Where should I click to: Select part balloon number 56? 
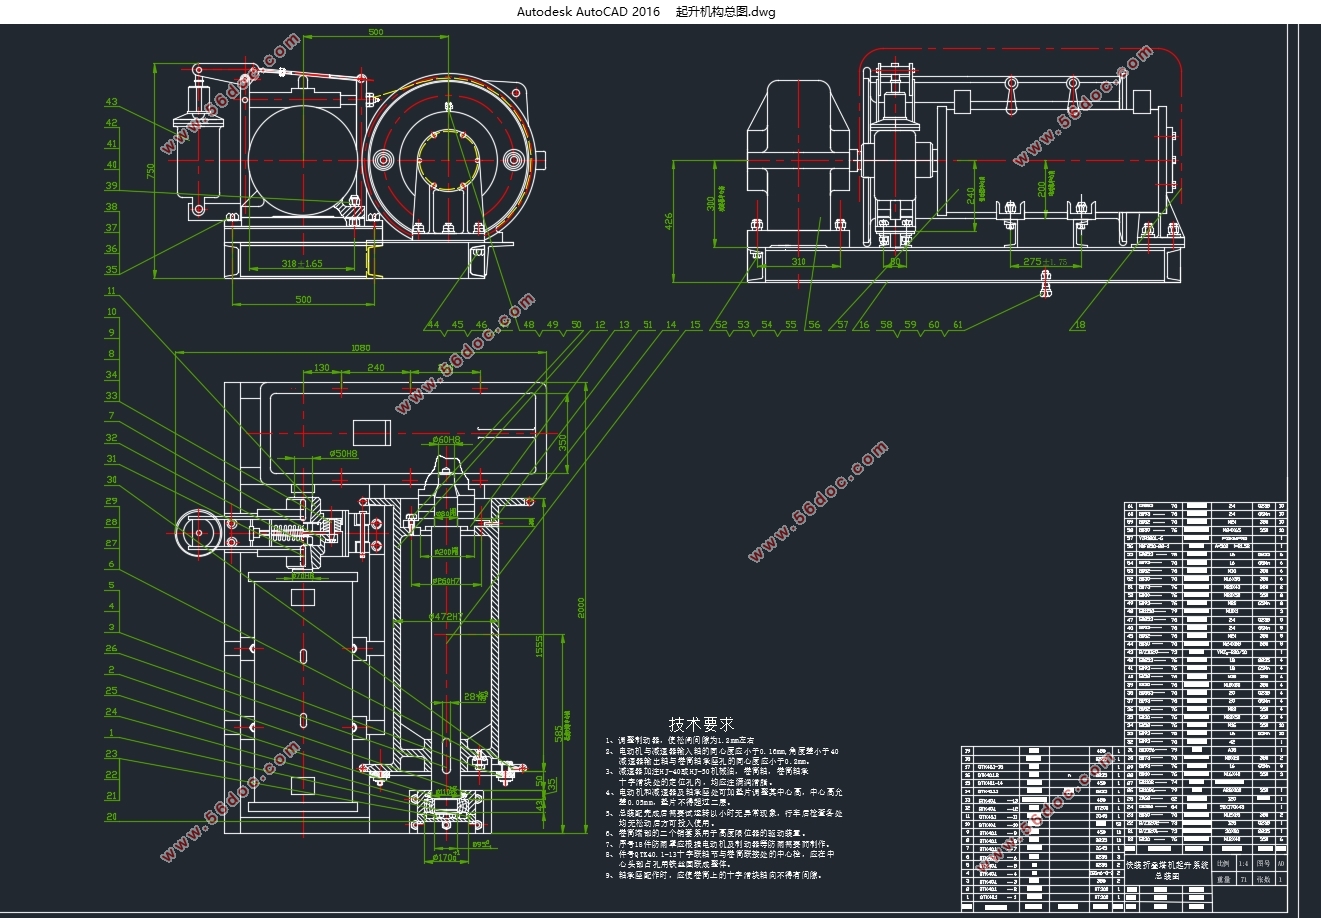(814, 325)
